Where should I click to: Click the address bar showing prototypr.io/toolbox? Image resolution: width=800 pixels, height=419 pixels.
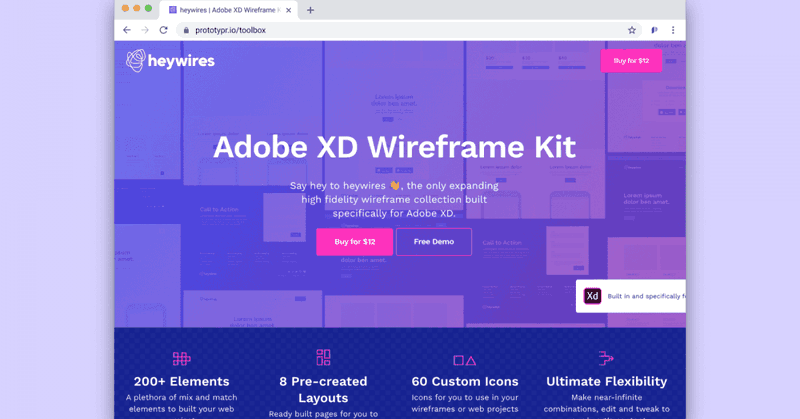pos(408,30)
